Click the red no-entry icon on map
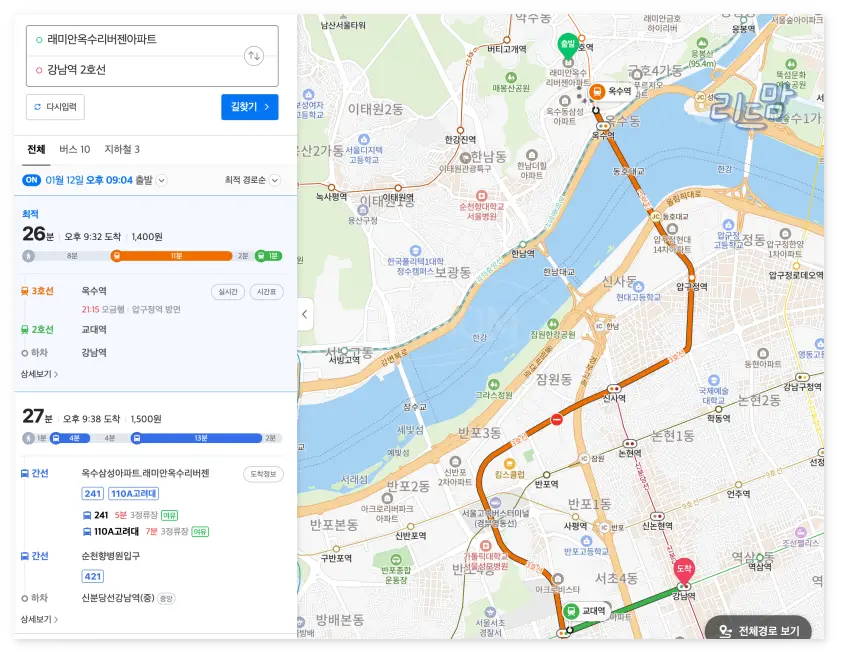This screenshot has width=842, height=657. pyautogui.click(x=557, y=419)
